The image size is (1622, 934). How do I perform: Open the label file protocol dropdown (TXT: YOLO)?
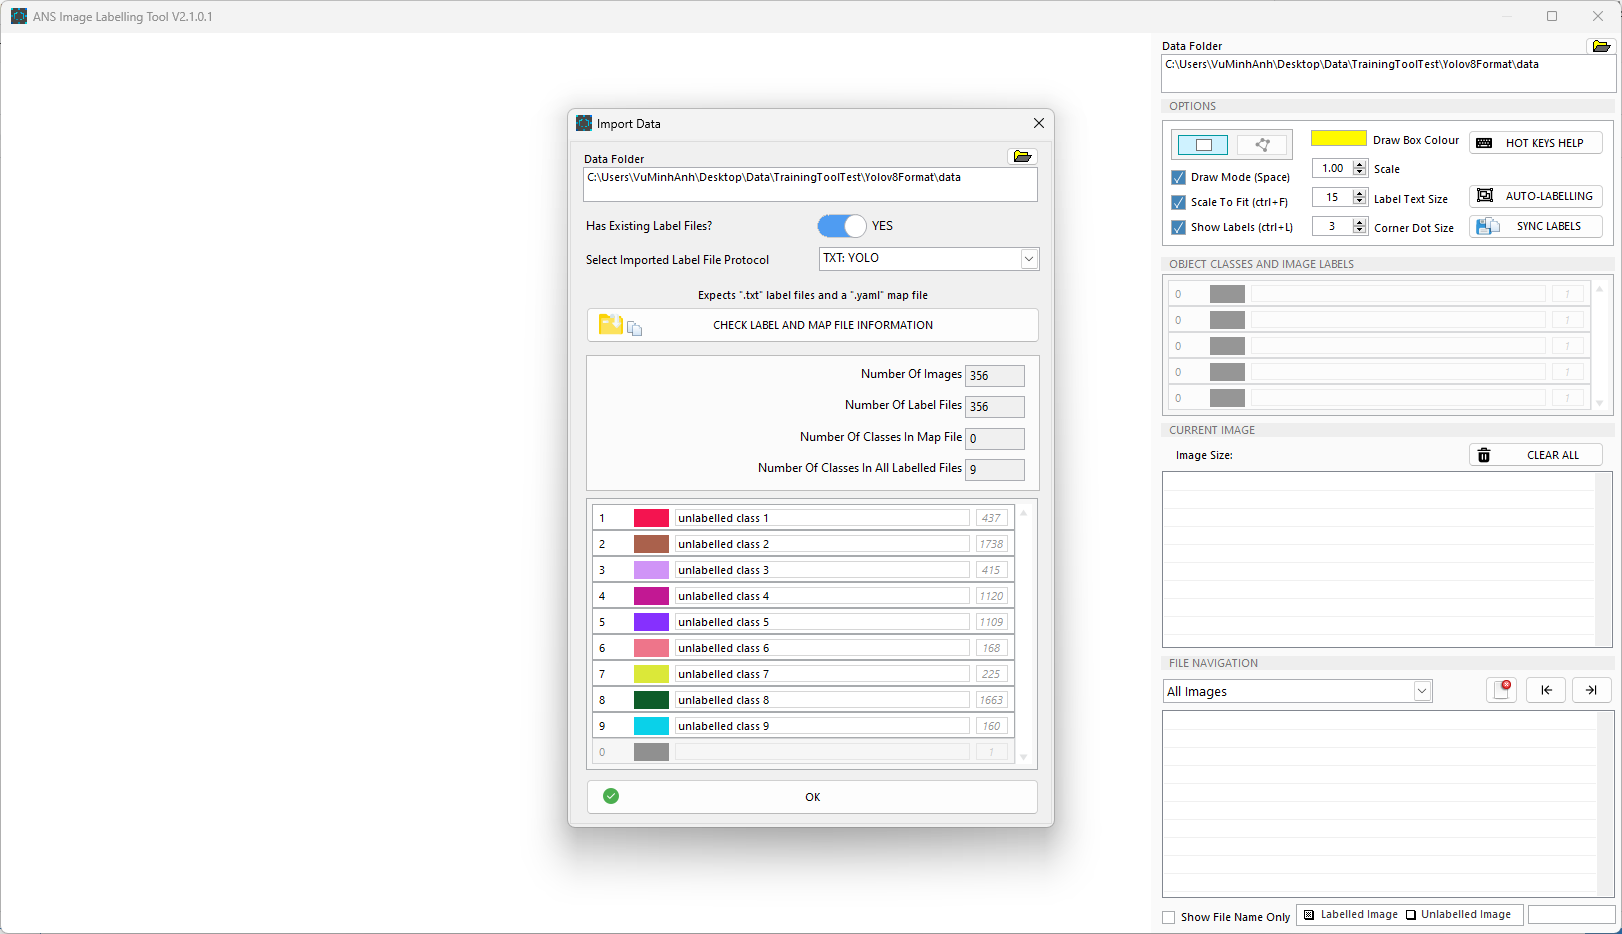tap(928, 259)
